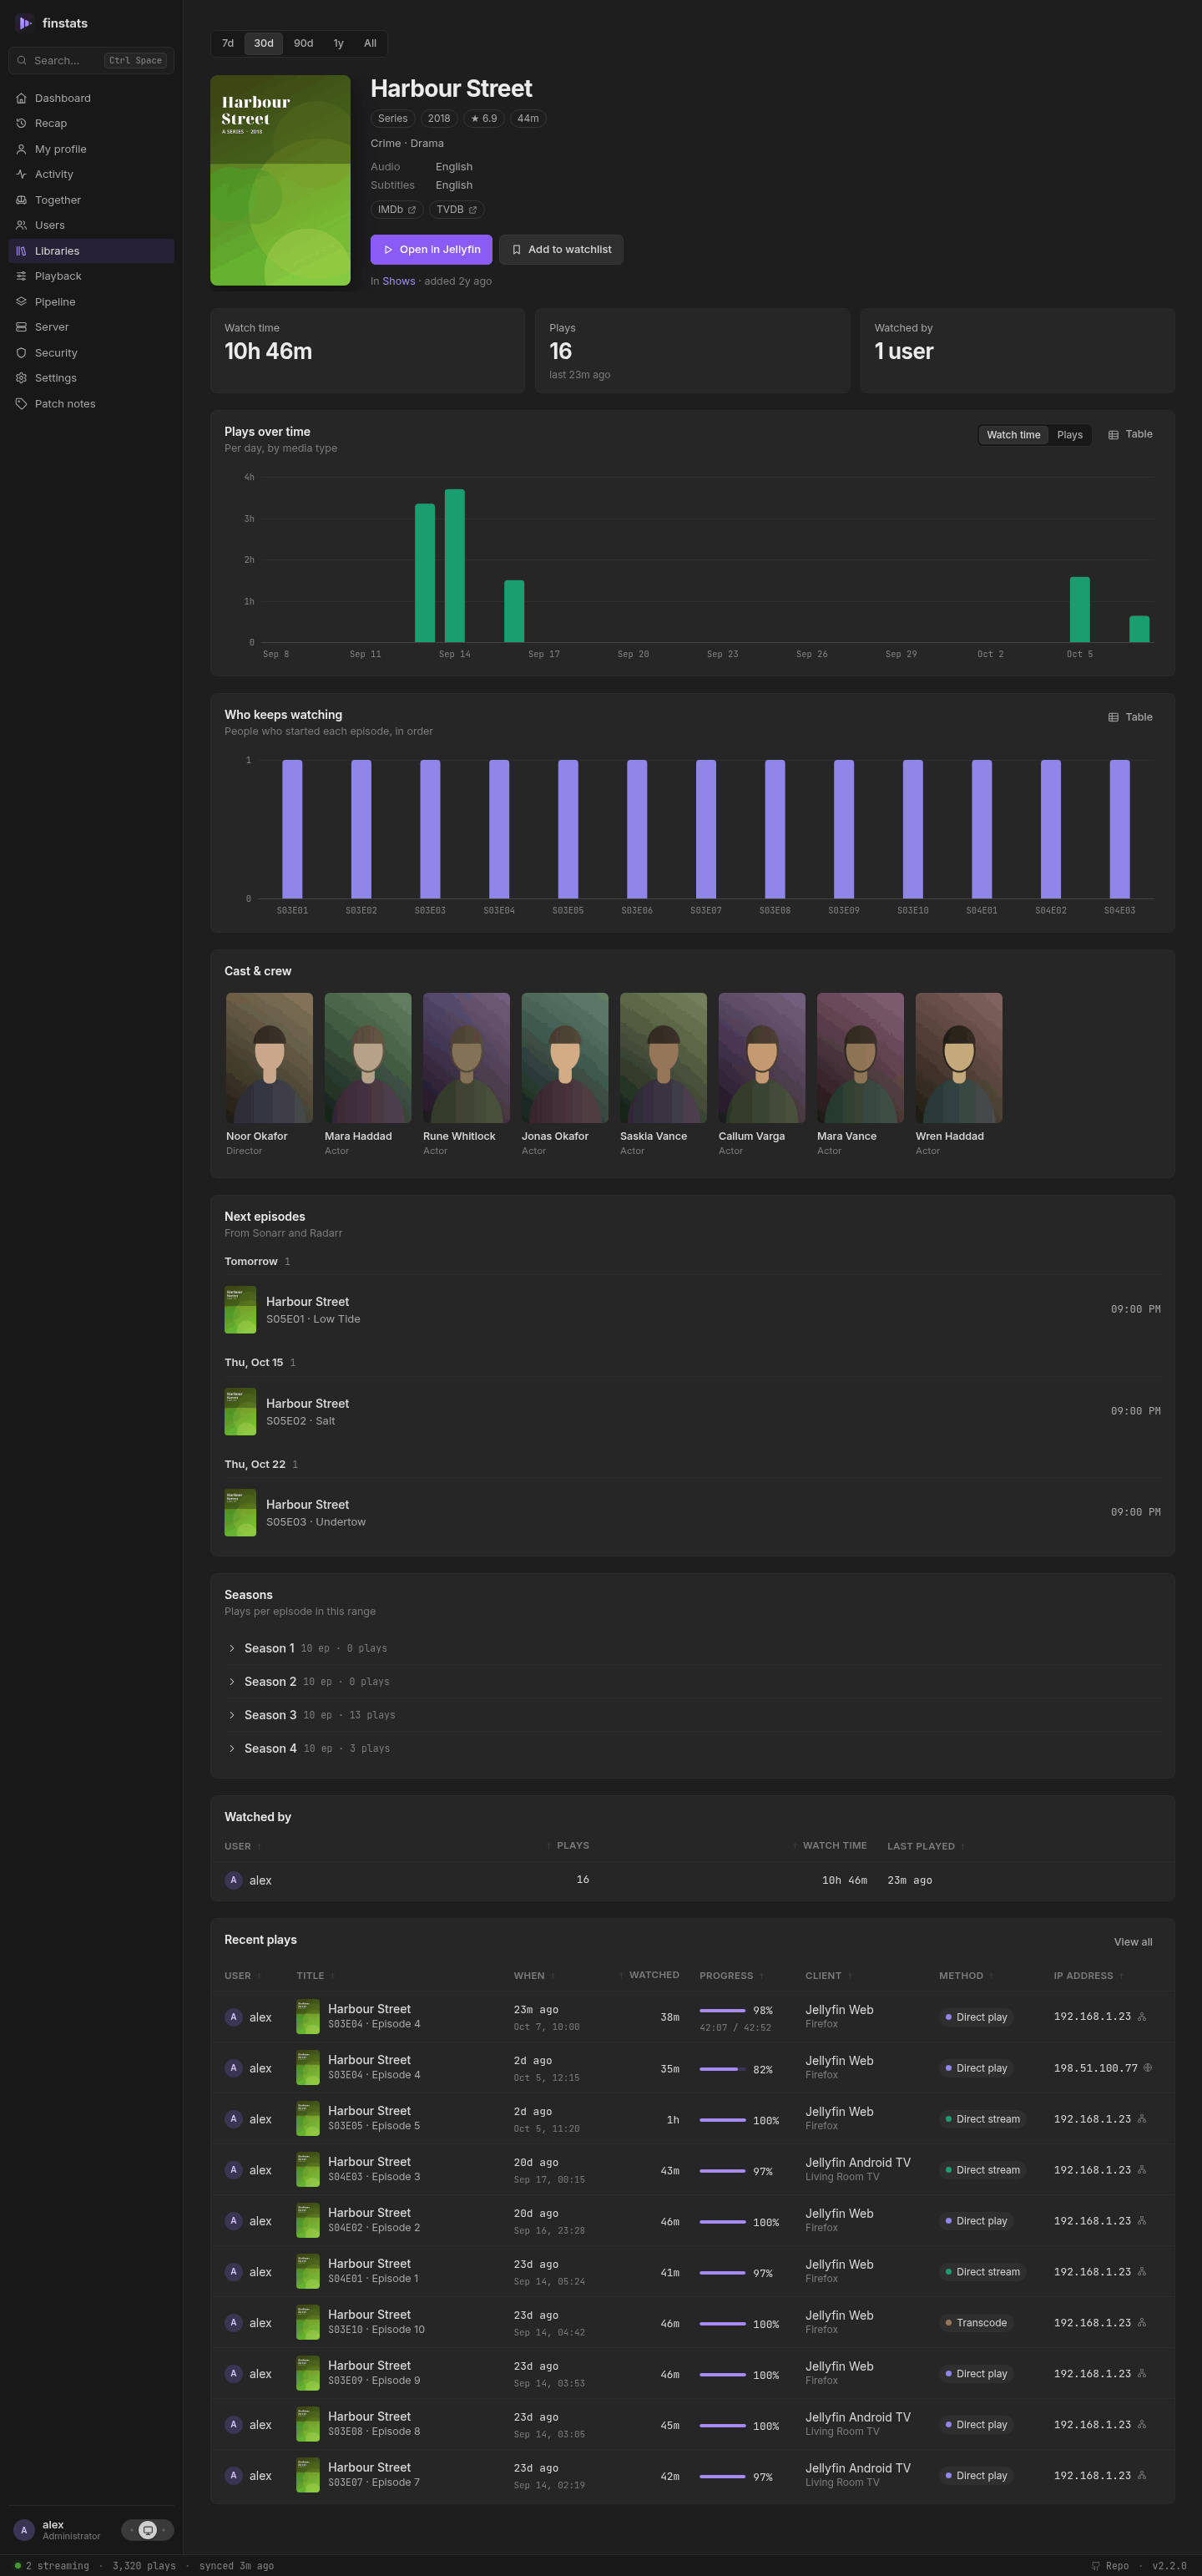Click the Recap history icon

coord(21,123)
